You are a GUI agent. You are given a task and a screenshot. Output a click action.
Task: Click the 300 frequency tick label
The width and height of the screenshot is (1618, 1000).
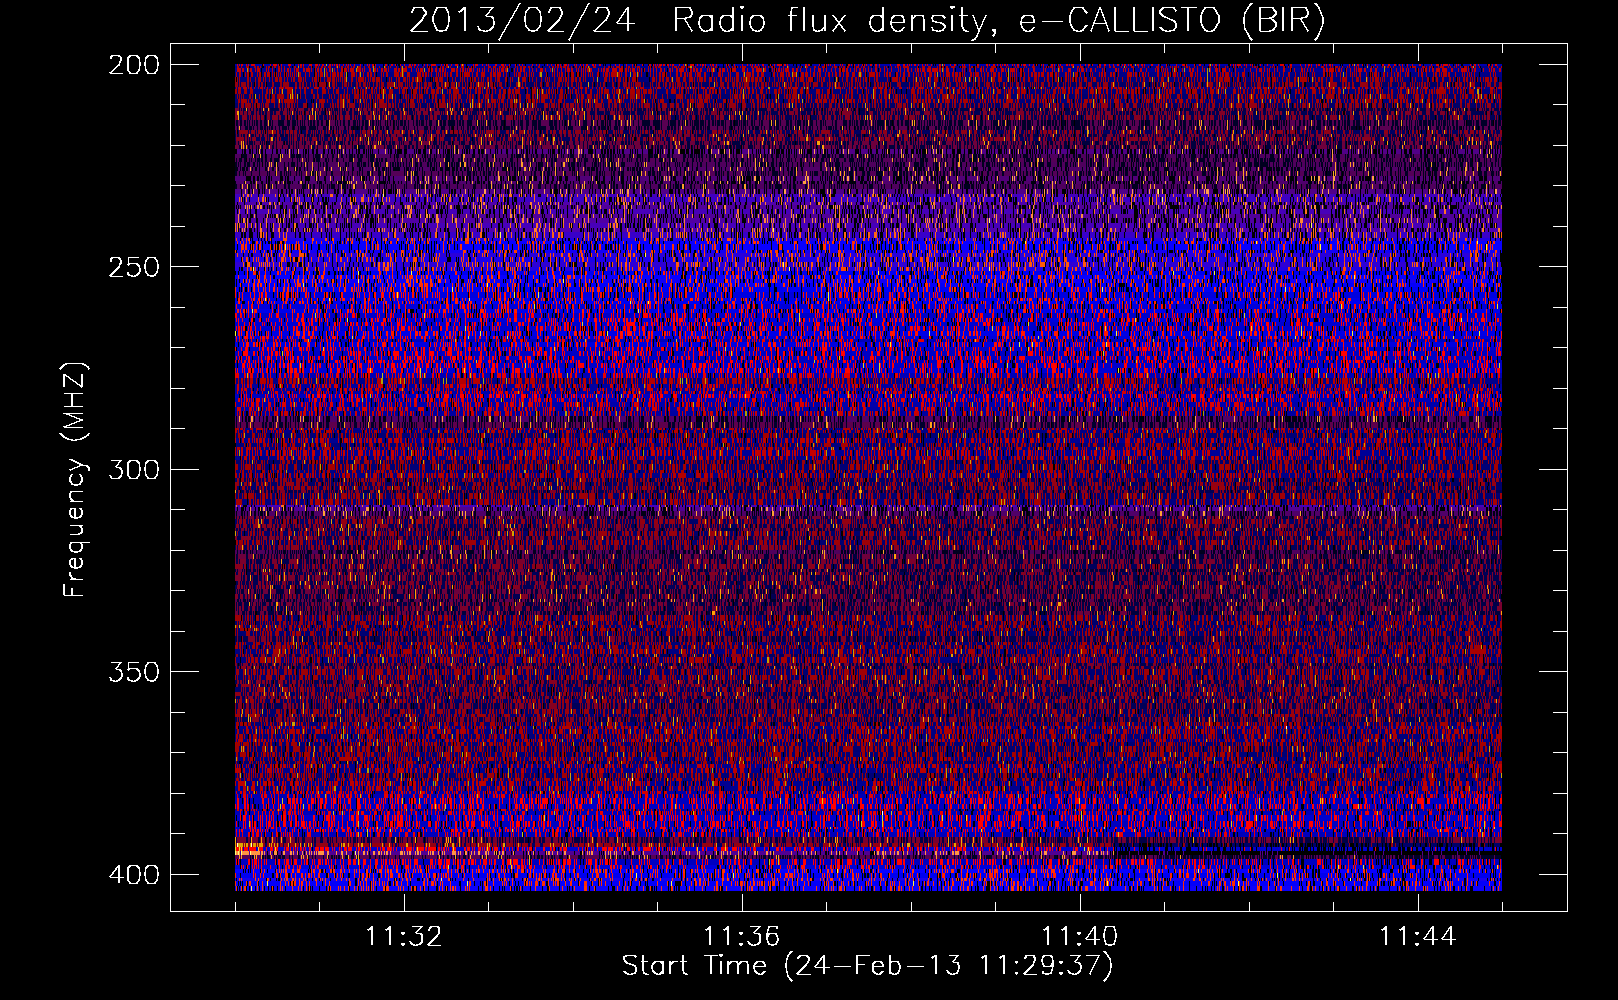tap(133, 469)
